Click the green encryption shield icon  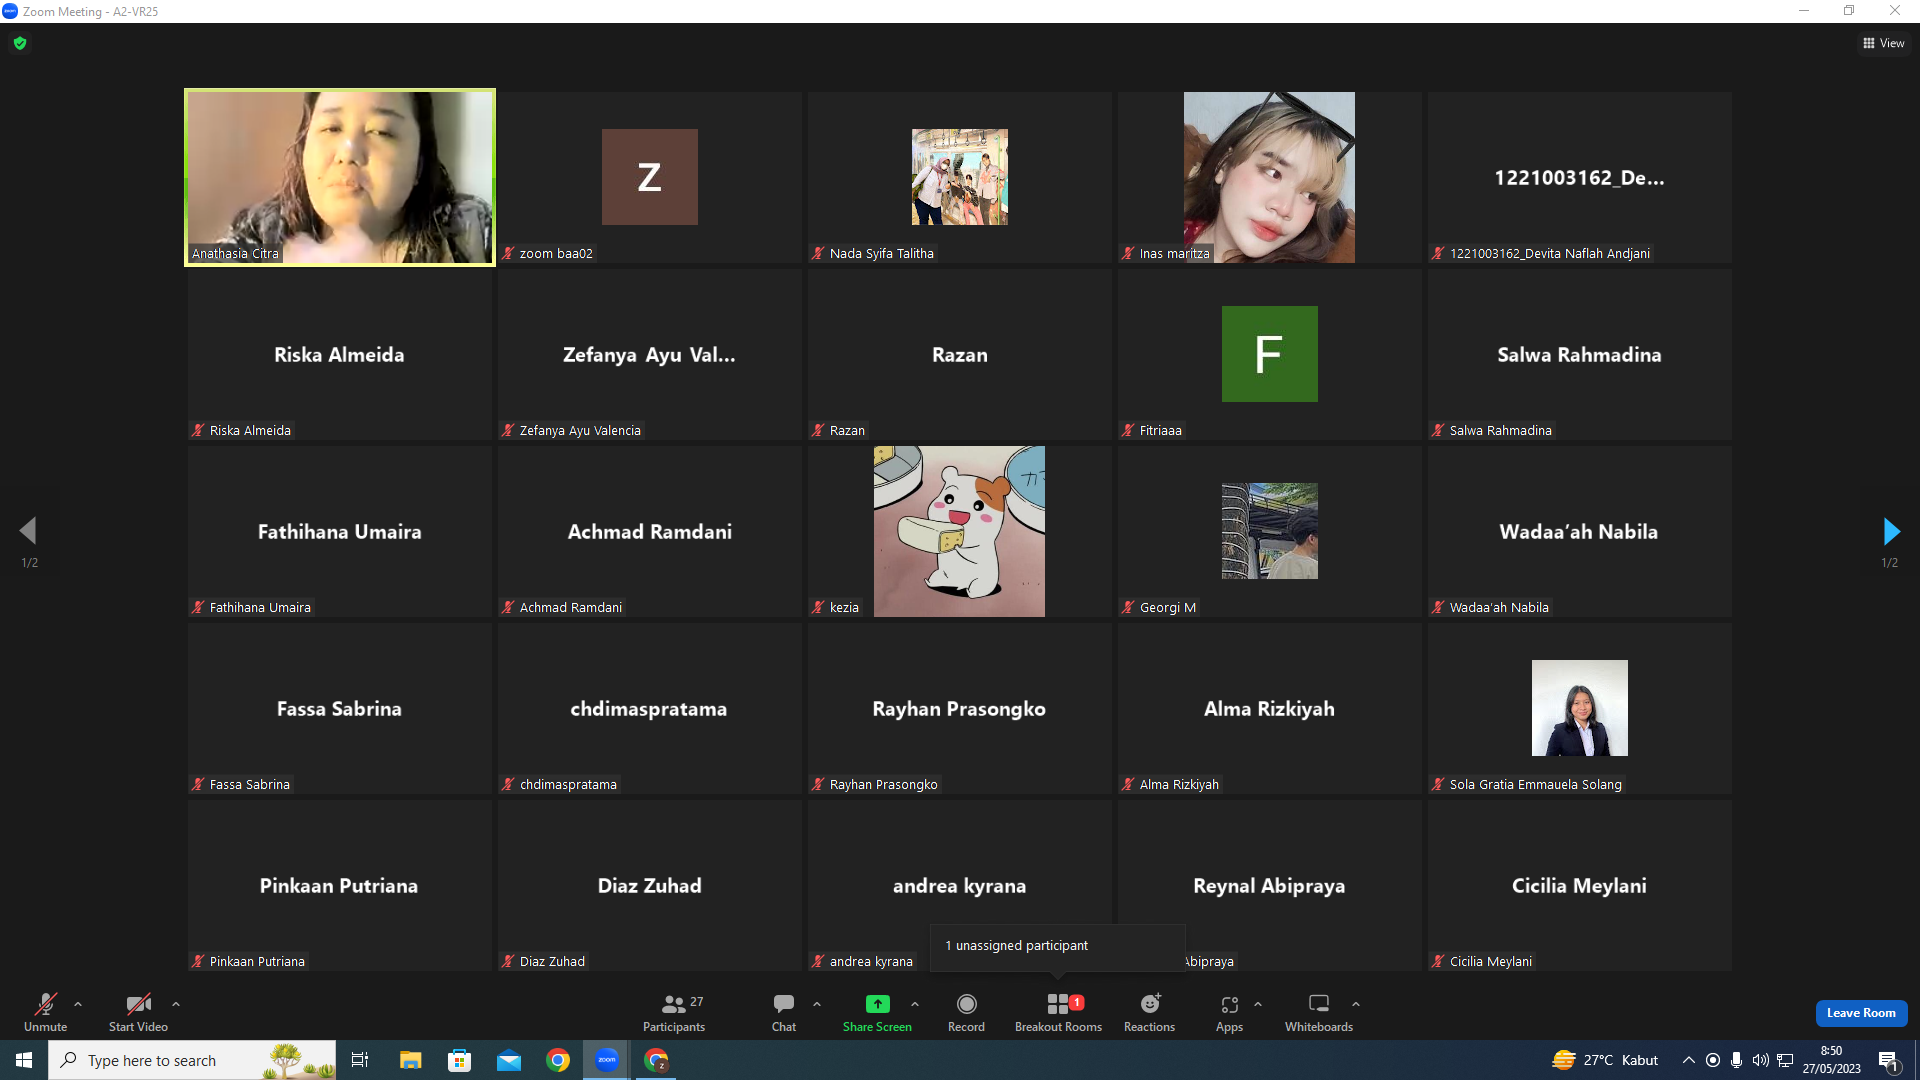tap(20, 43)
